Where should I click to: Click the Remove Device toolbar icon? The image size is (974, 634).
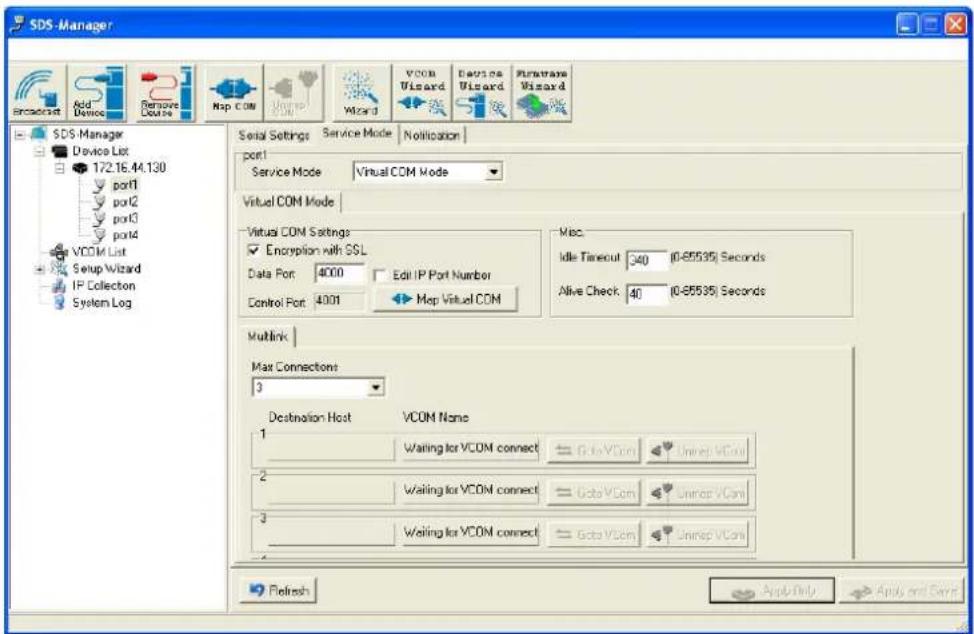point(165,93)
